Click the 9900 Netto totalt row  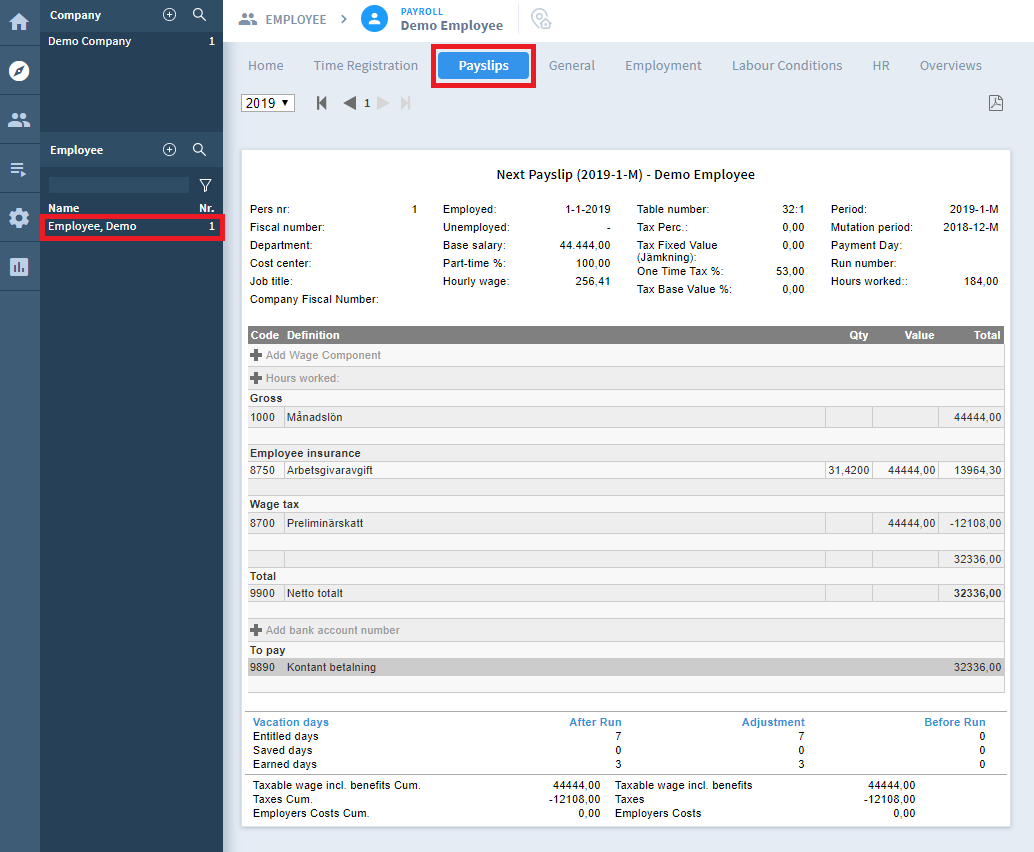point(626,593)
